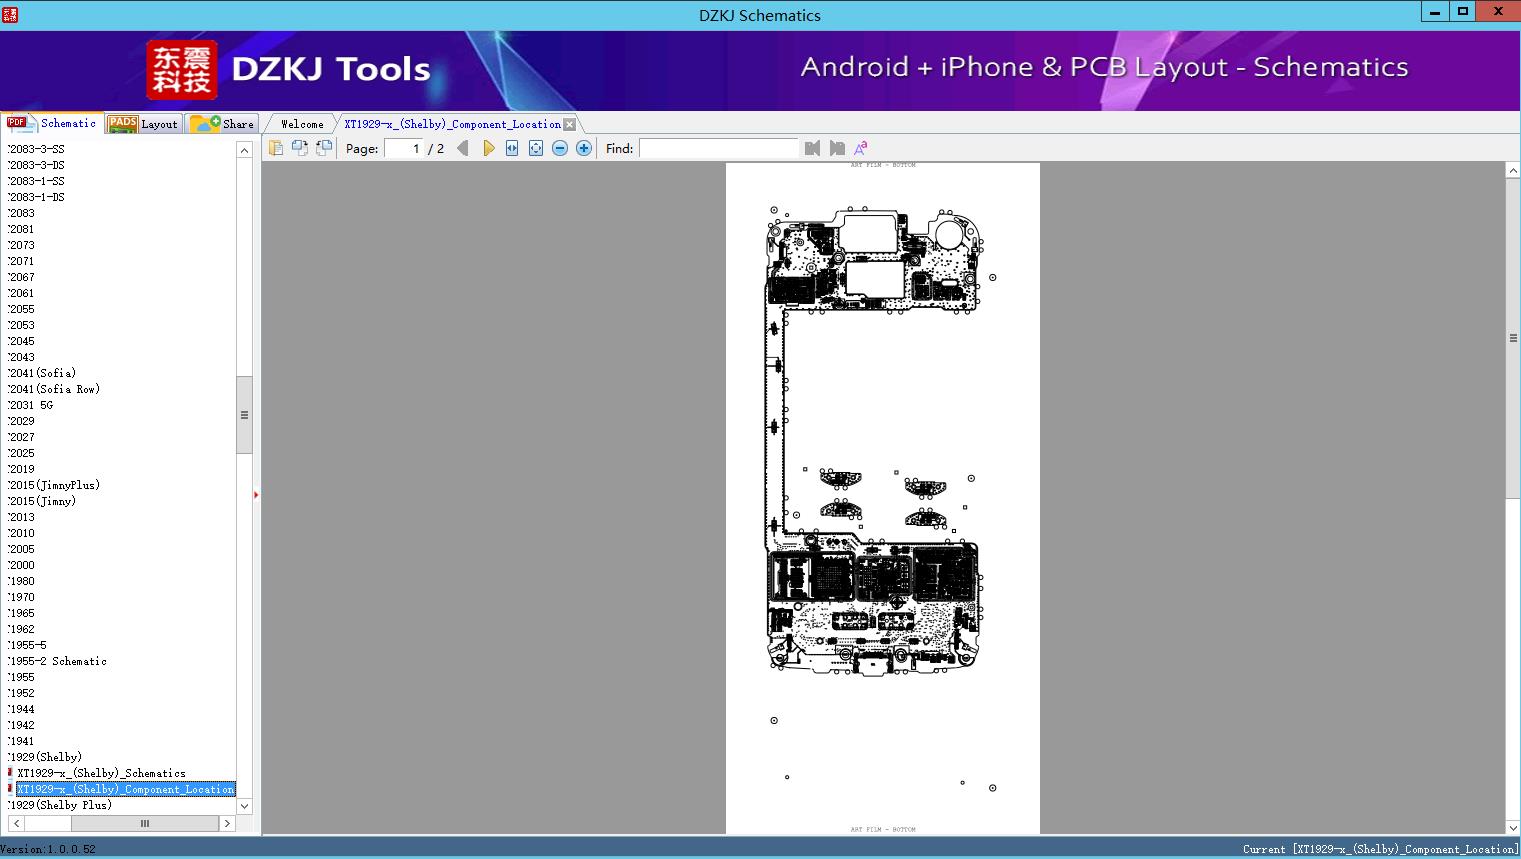
Task: Switch to the Welcome document tab
Action: tap(301, 124)
